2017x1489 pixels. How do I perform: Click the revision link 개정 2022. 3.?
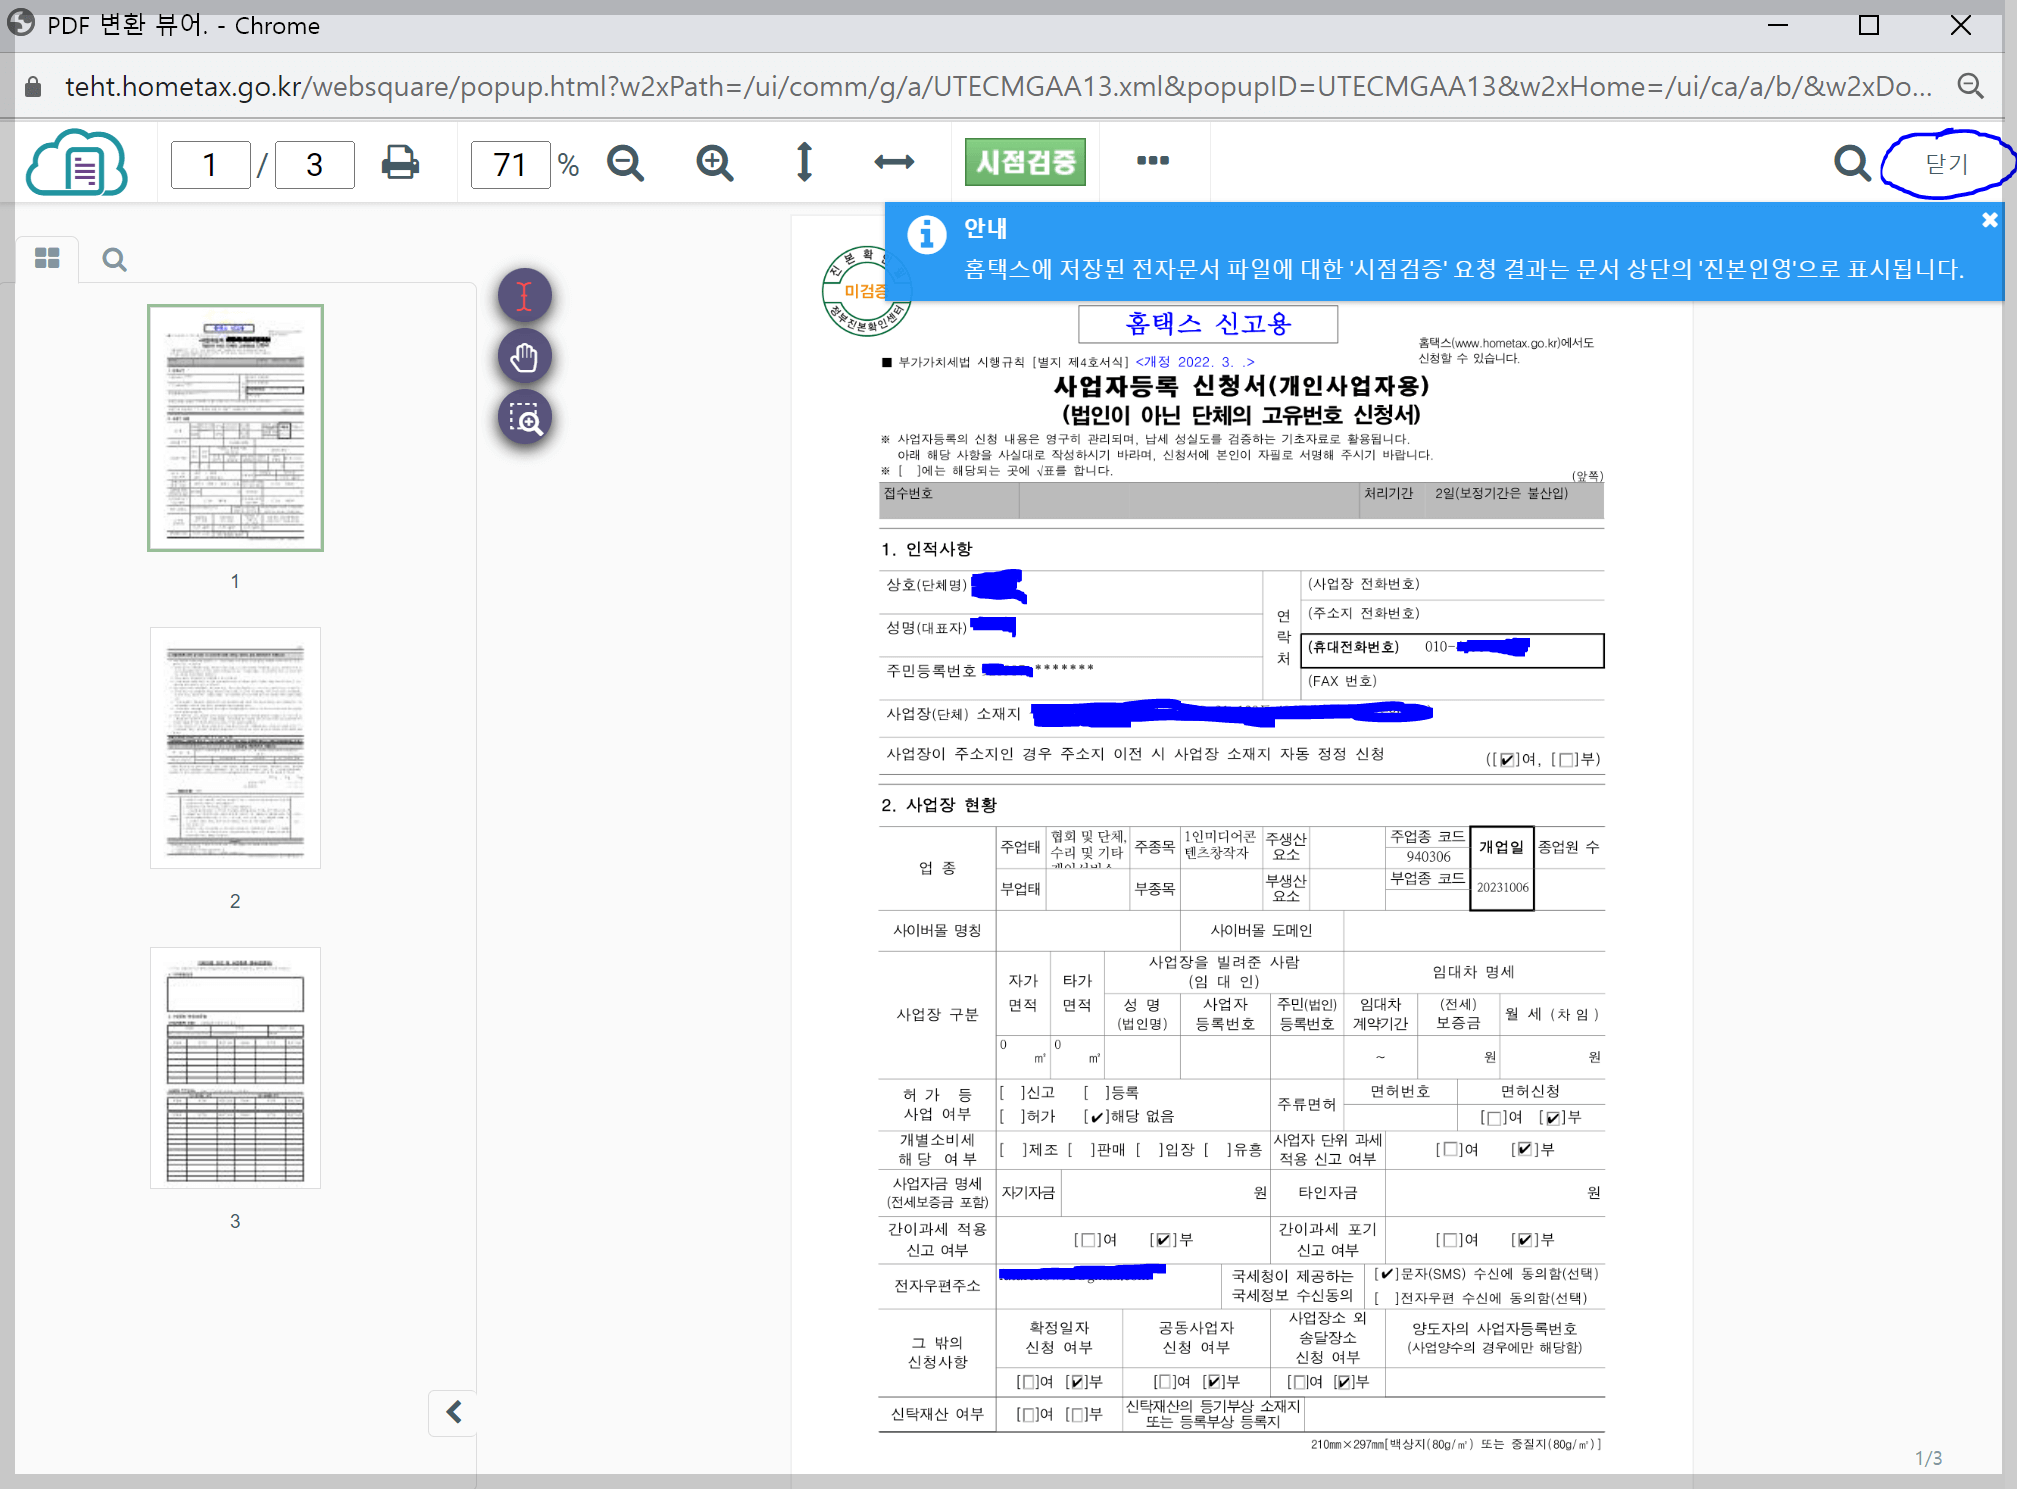(1194, 362)
